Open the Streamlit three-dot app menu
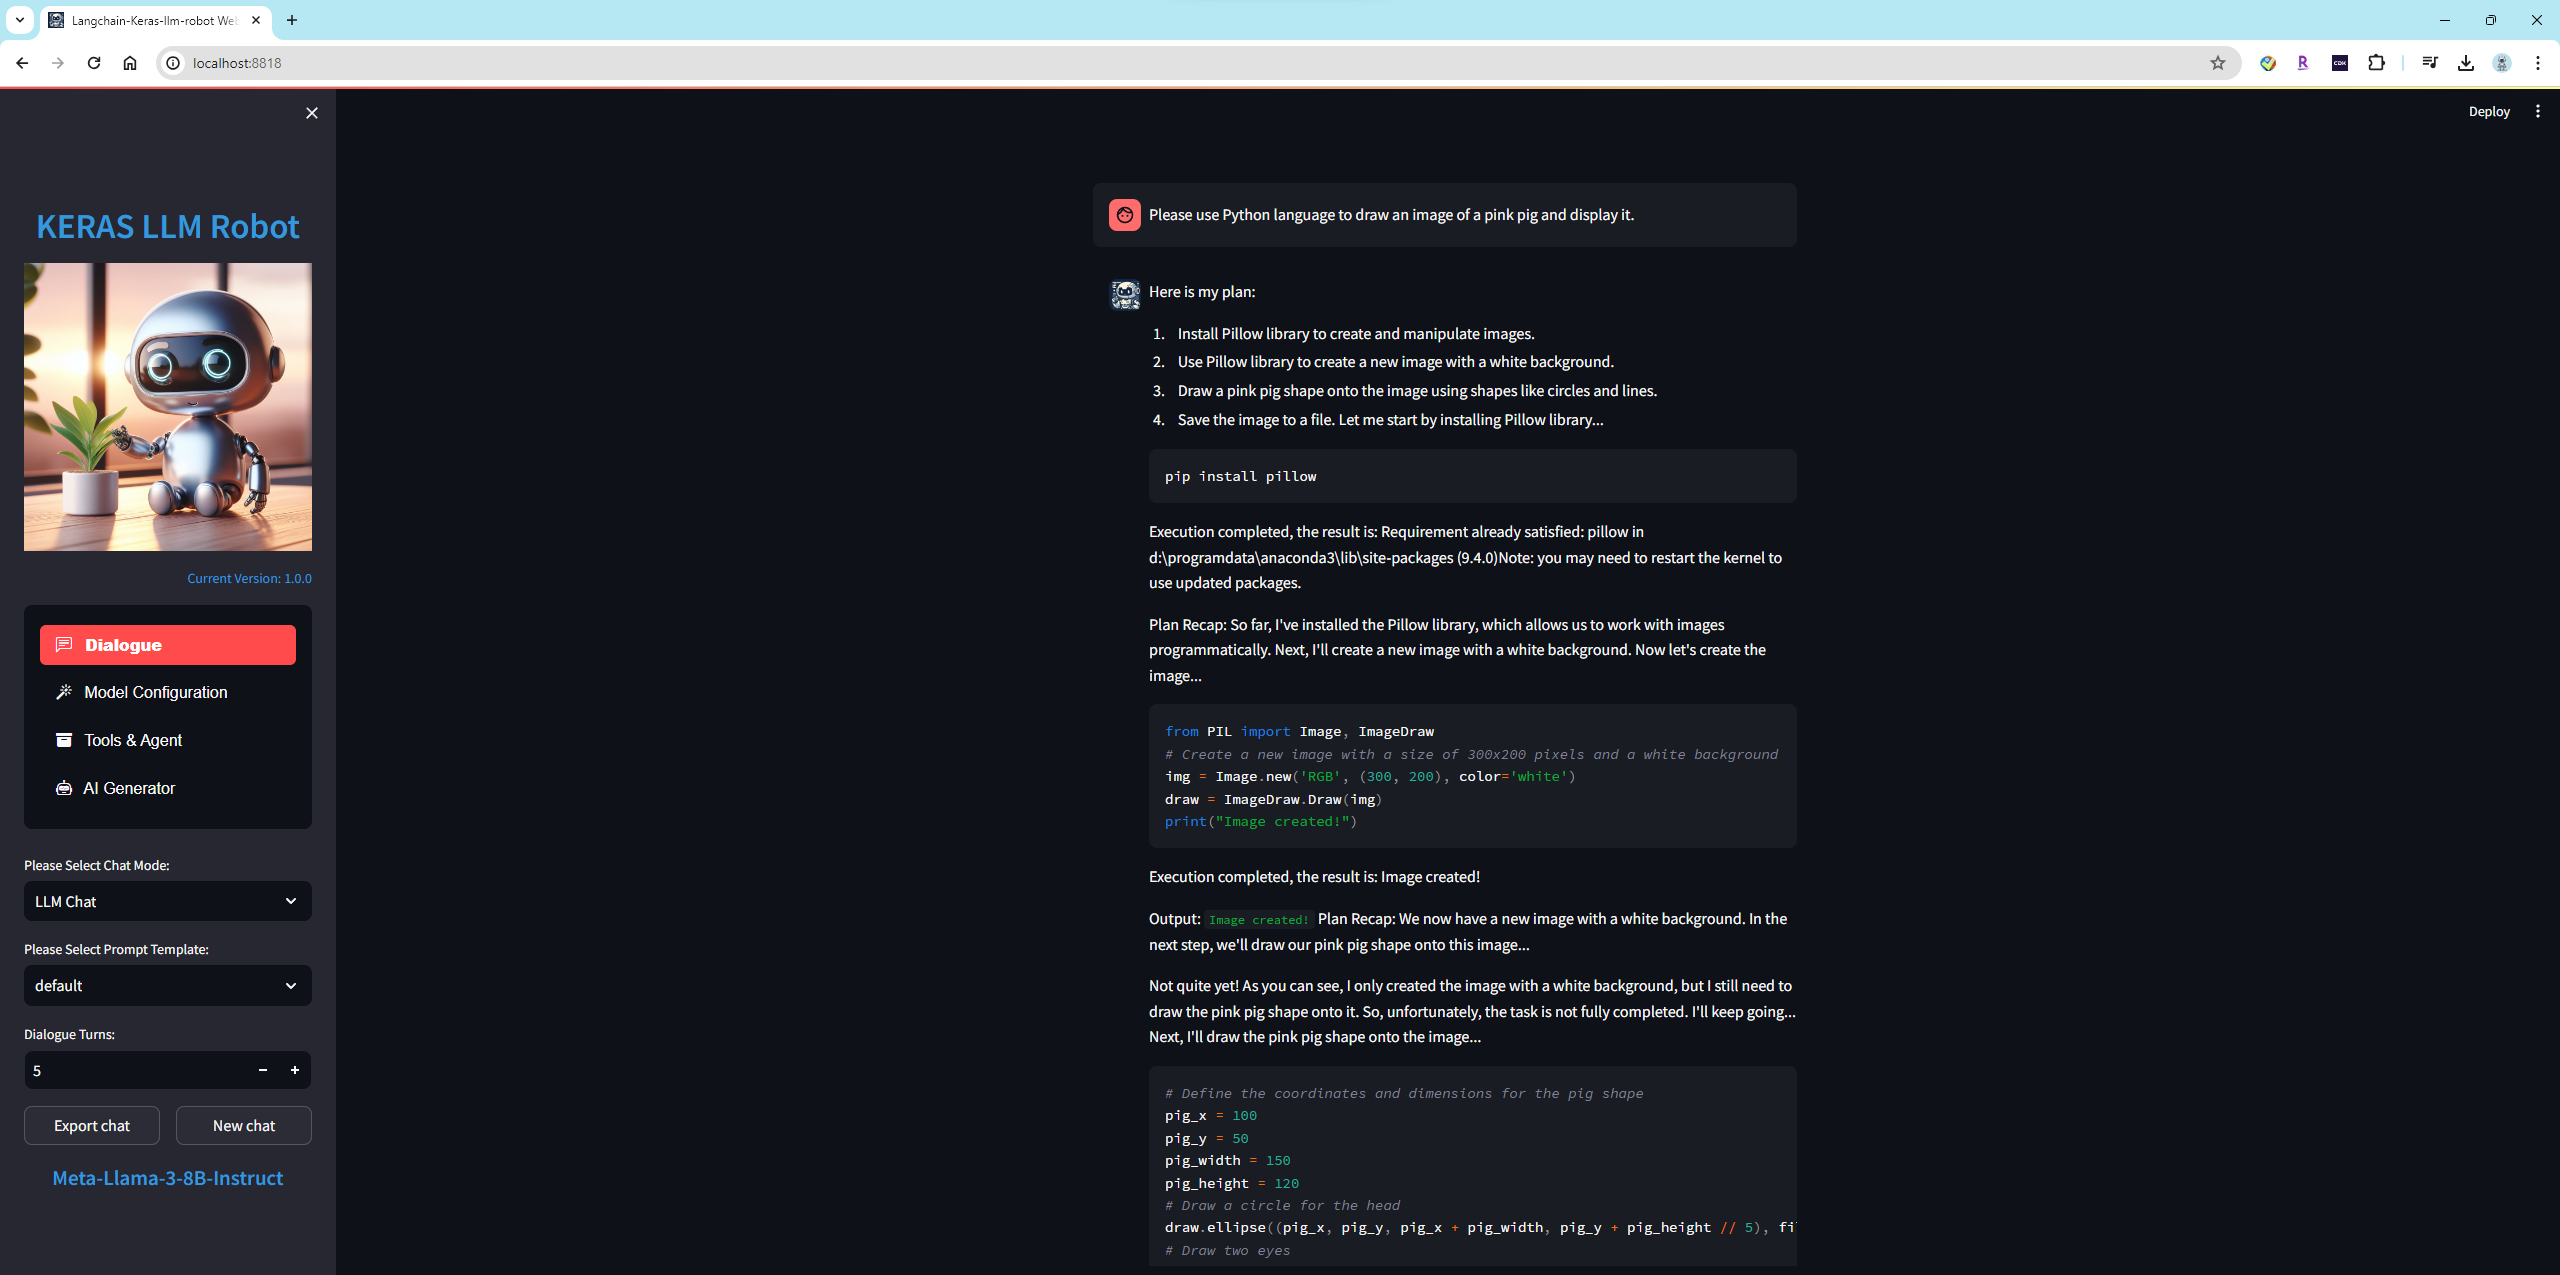Screen dimensions: 2560x1275 click(x=2538, y=111)
